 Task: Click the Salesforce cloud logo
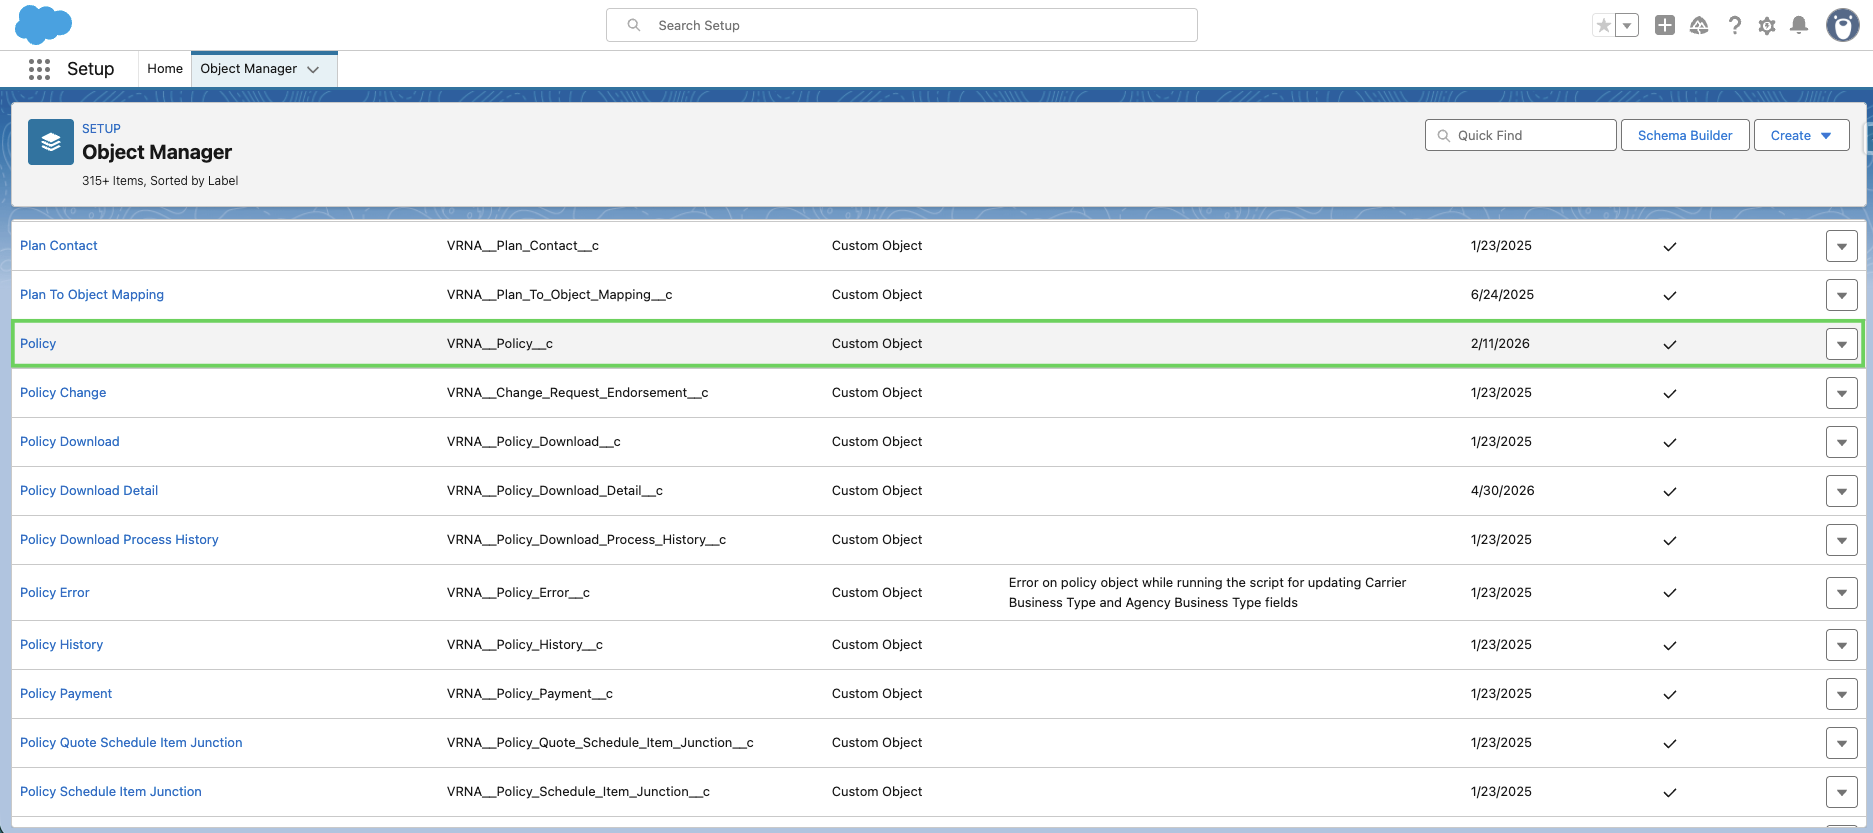coord(44,24)
